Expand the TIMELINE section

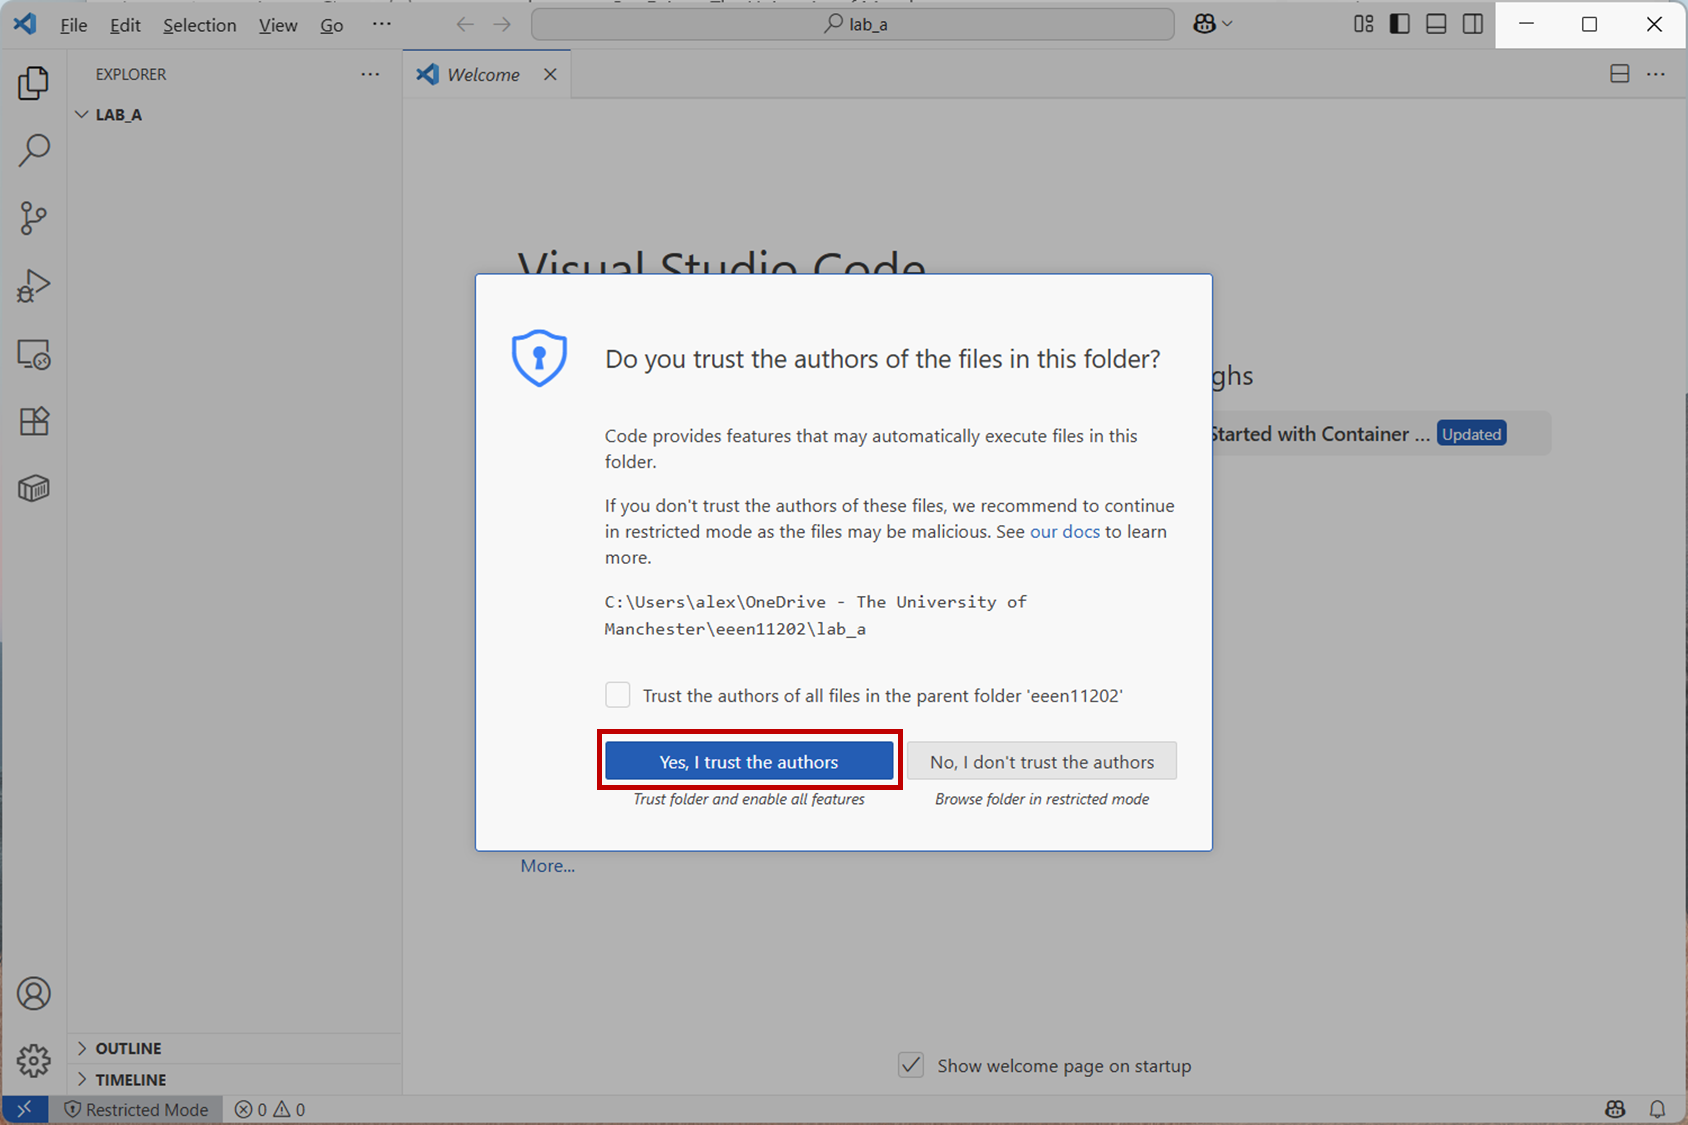(x=130, y=1080)
